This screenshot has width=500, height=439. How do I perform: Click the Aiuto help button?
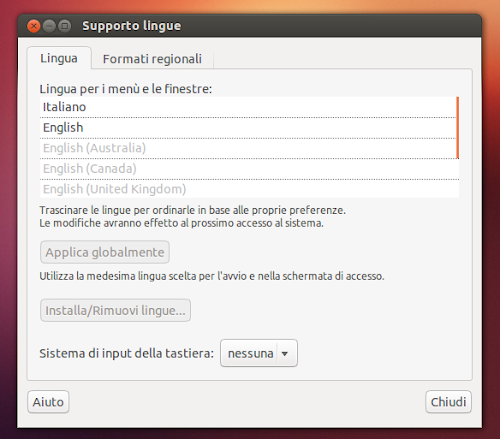tap(48, 402)
